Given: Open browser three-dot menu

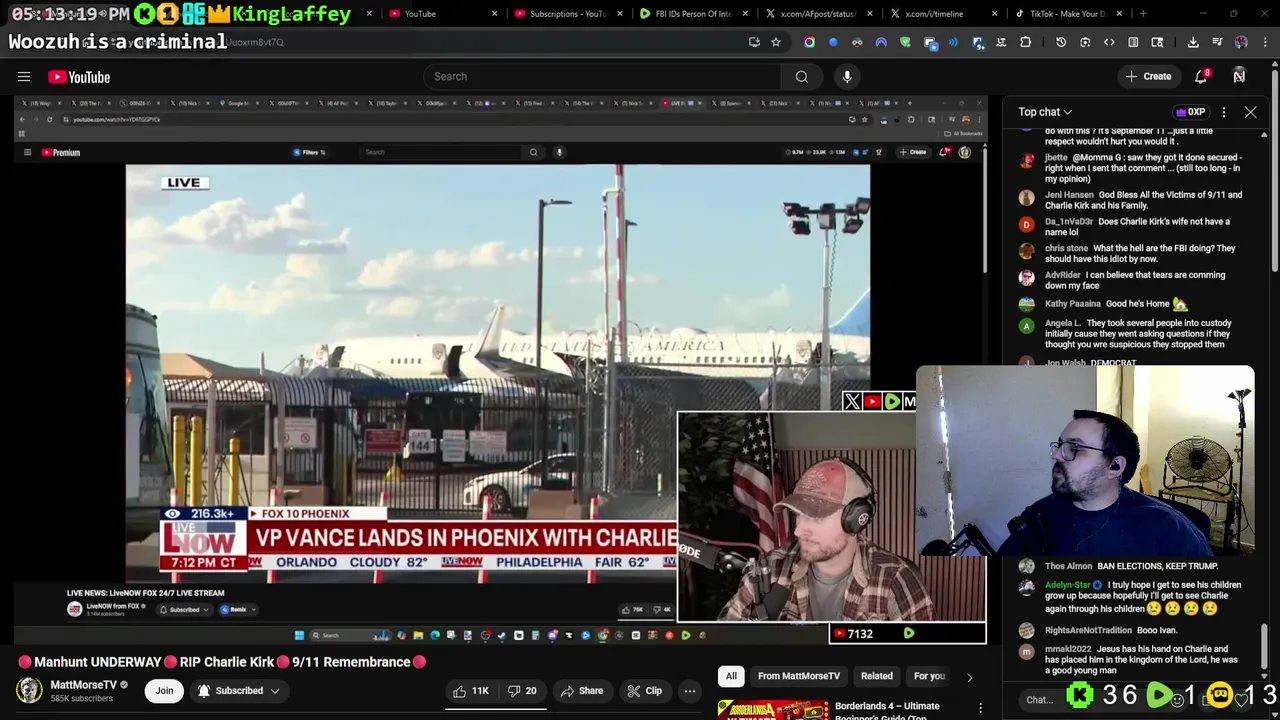Looking at the screenshot, I should pos(1265,42).
